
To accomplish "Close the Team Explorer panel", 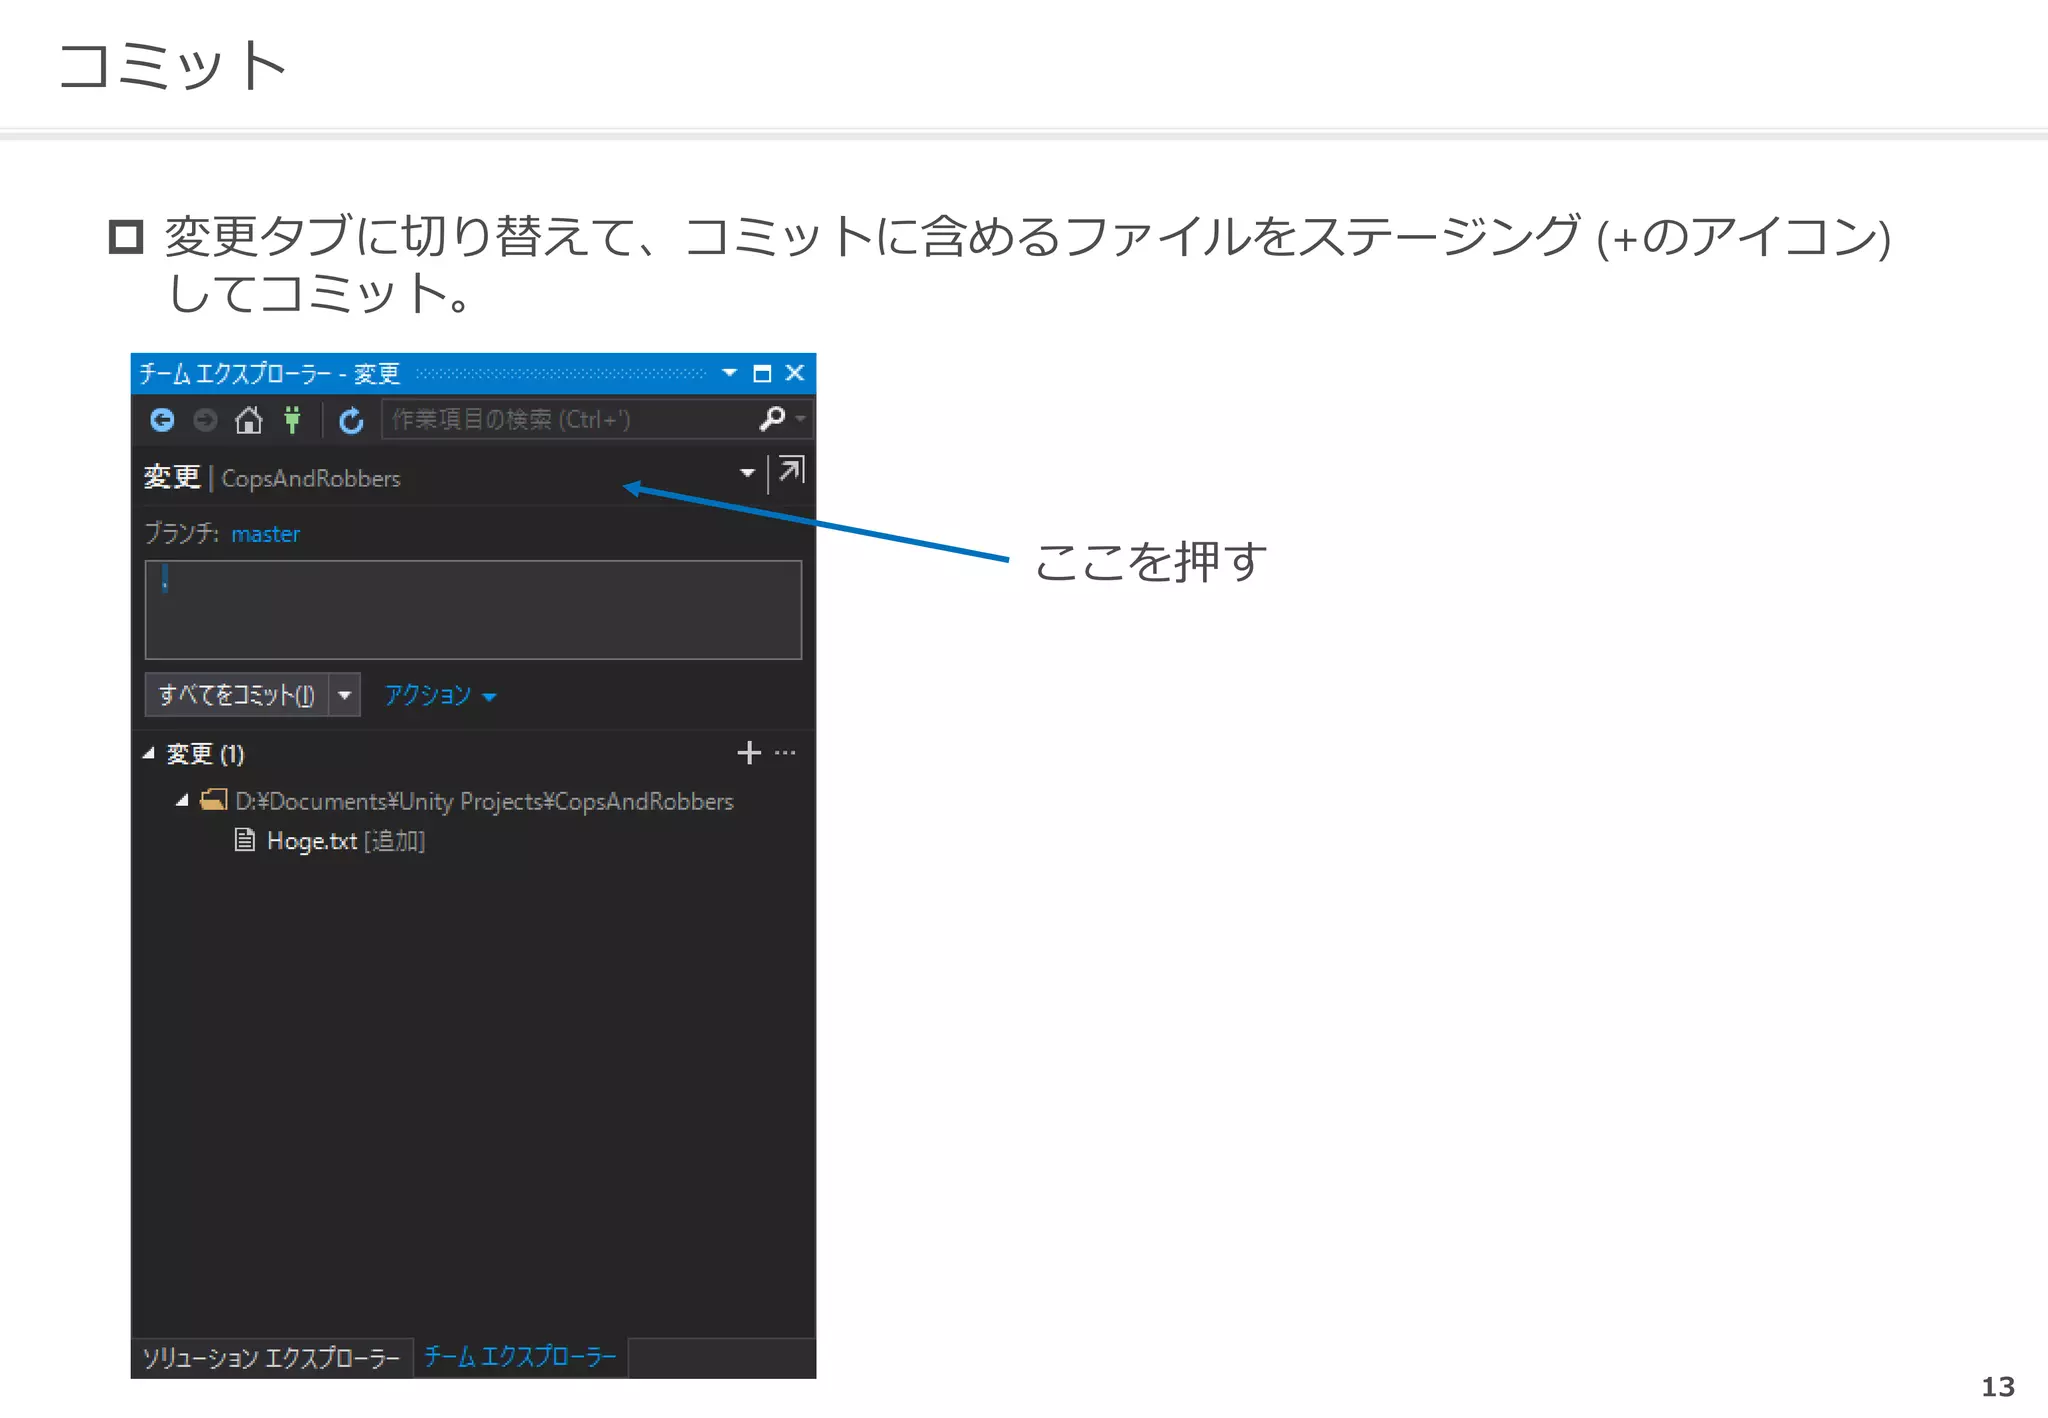I will coord(795,373).
